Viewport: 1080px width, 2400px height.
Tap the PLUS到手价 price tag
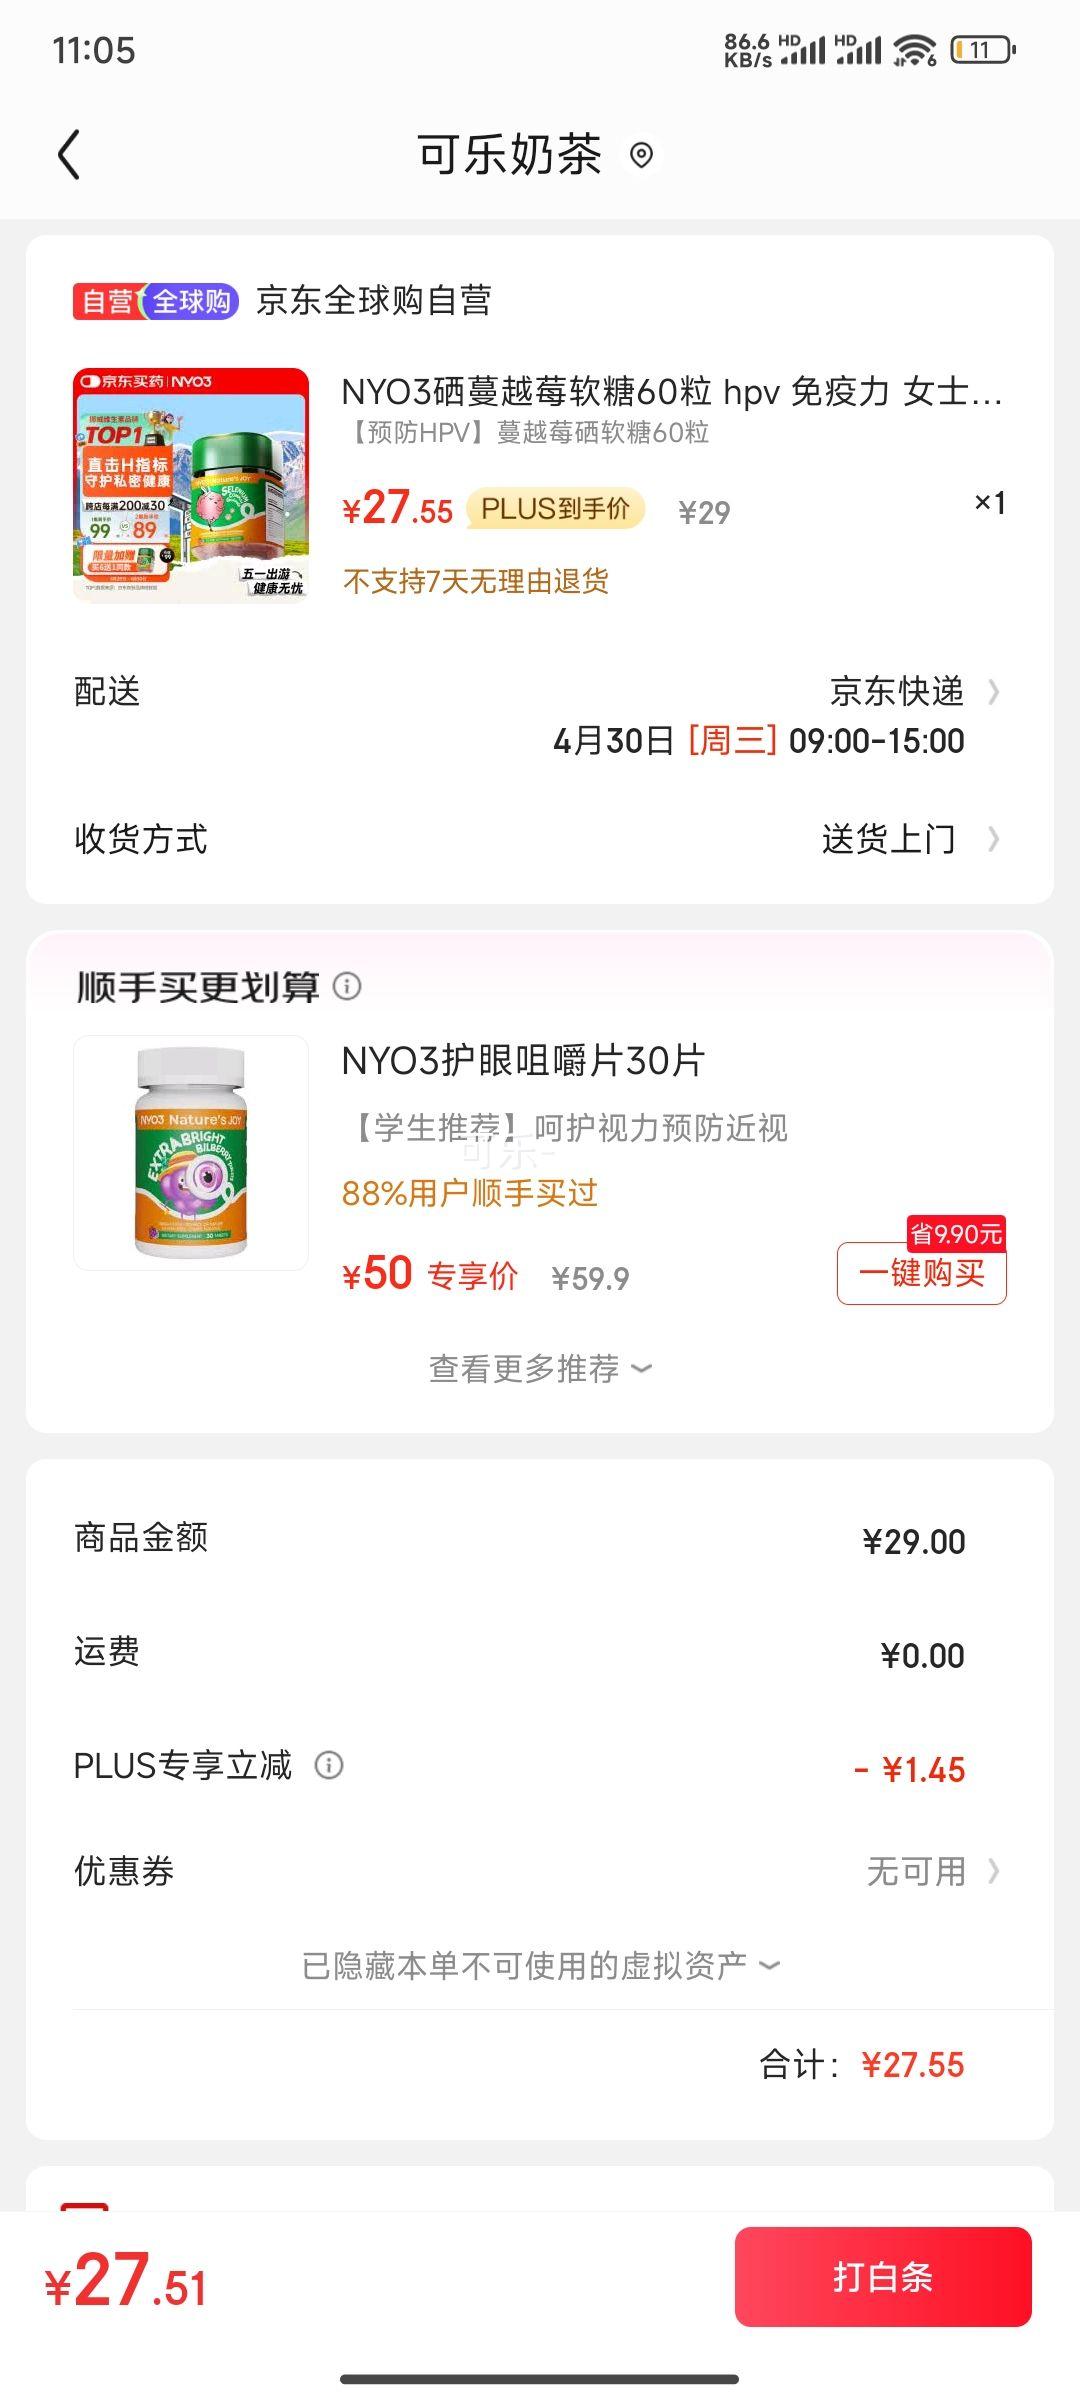click(556, 509)
